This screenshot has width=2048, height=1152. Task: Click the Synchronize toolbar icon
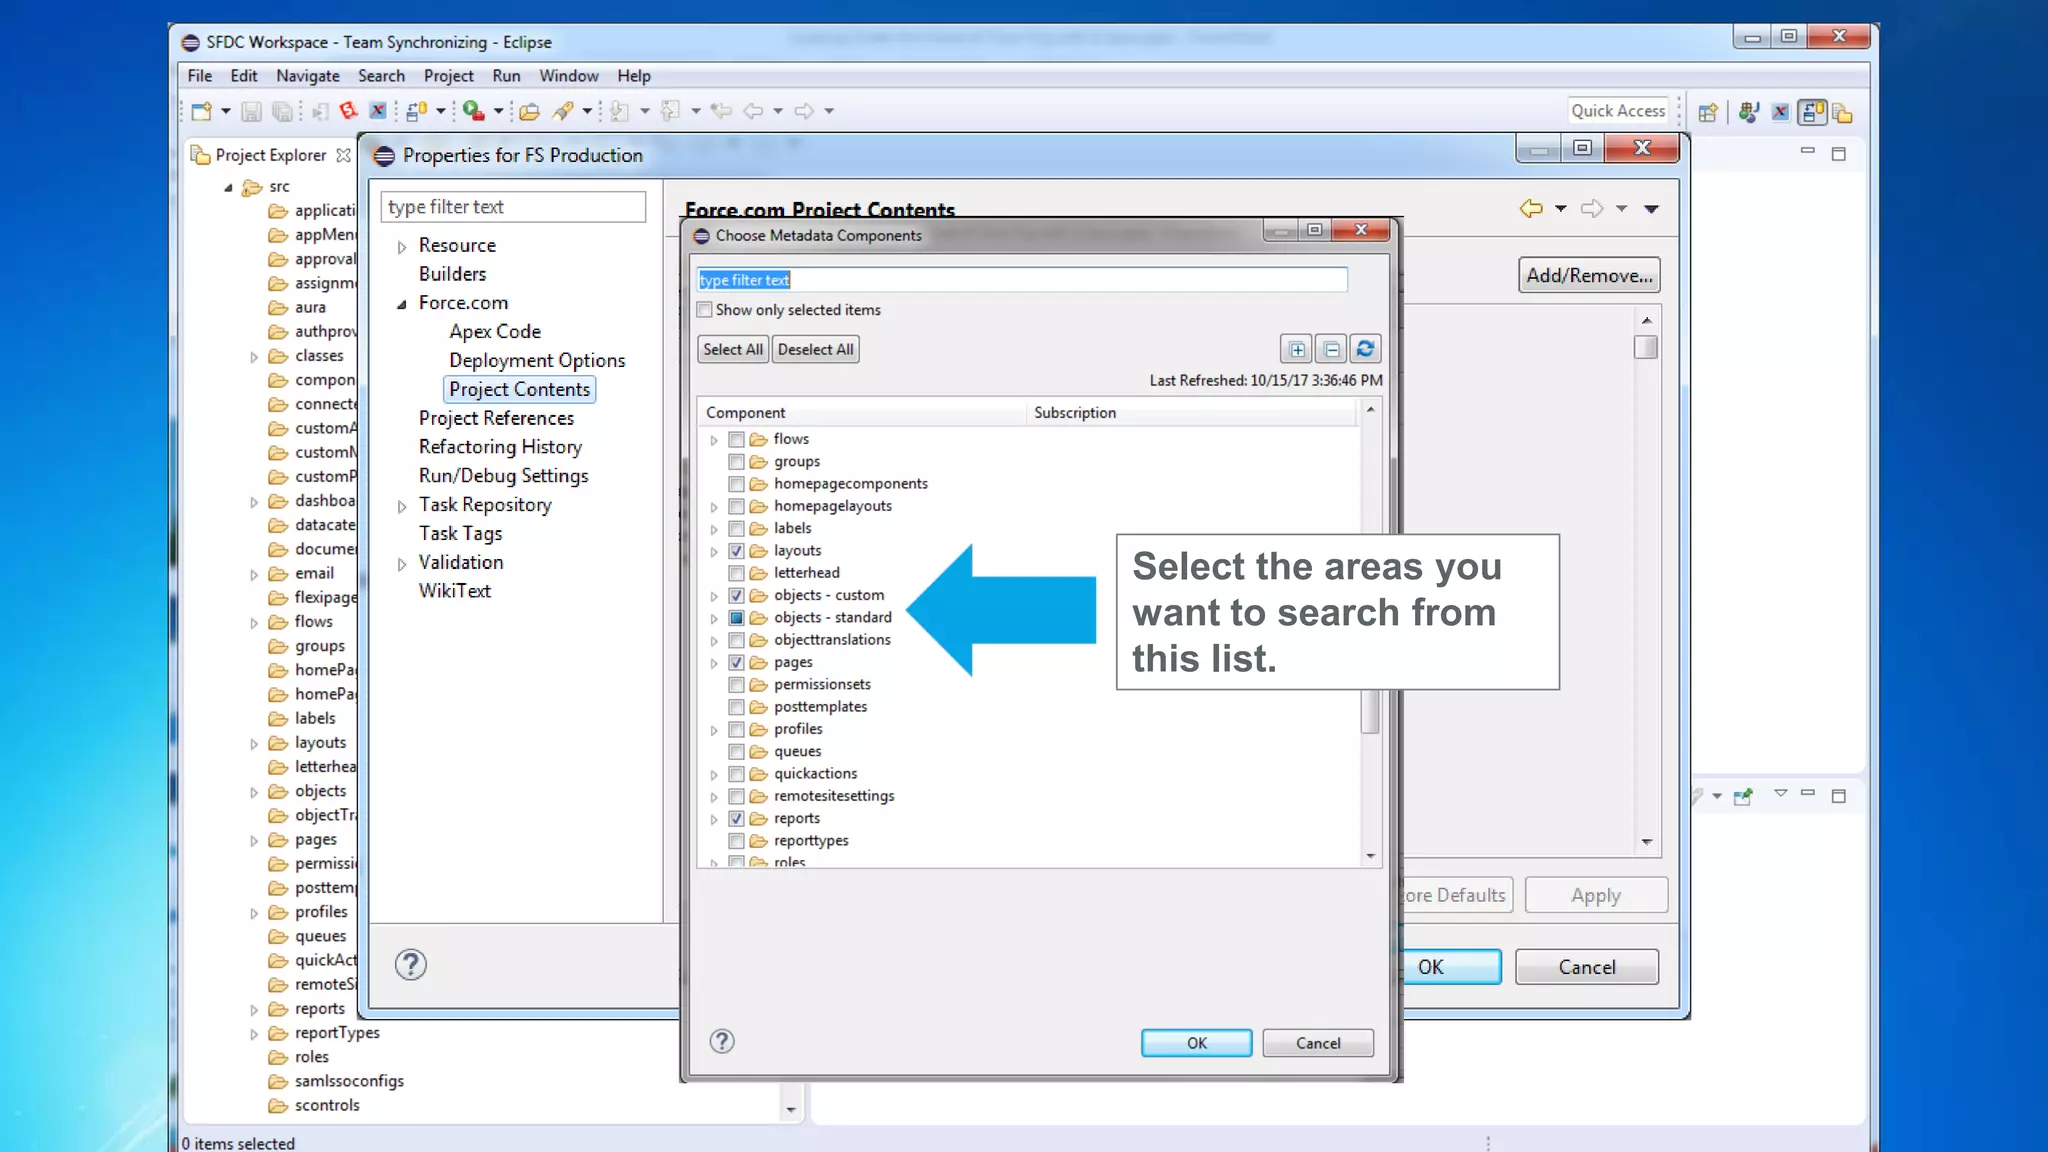click(x=417, y=111)
